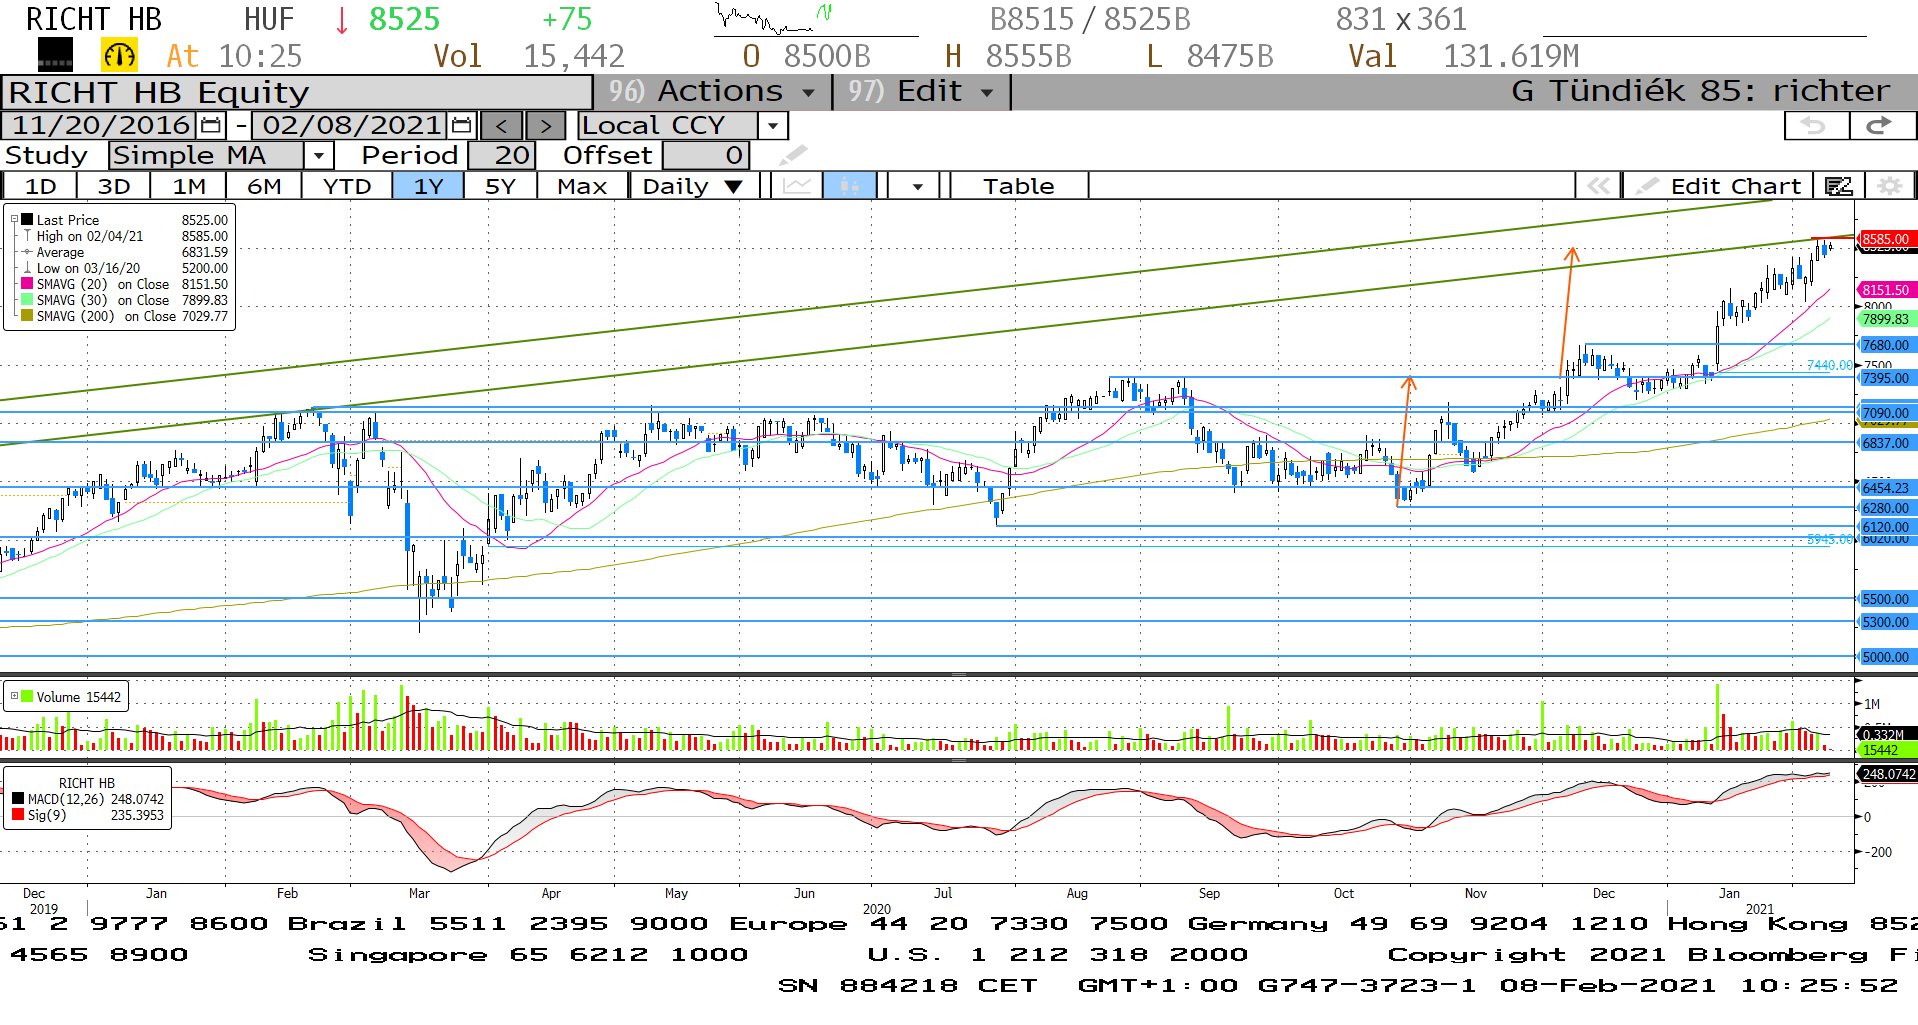The width and height of the screenshot is (1918, 1025).
Task: Click the magenta SMAVG (20) legend swatch
Action: [27, 284]
